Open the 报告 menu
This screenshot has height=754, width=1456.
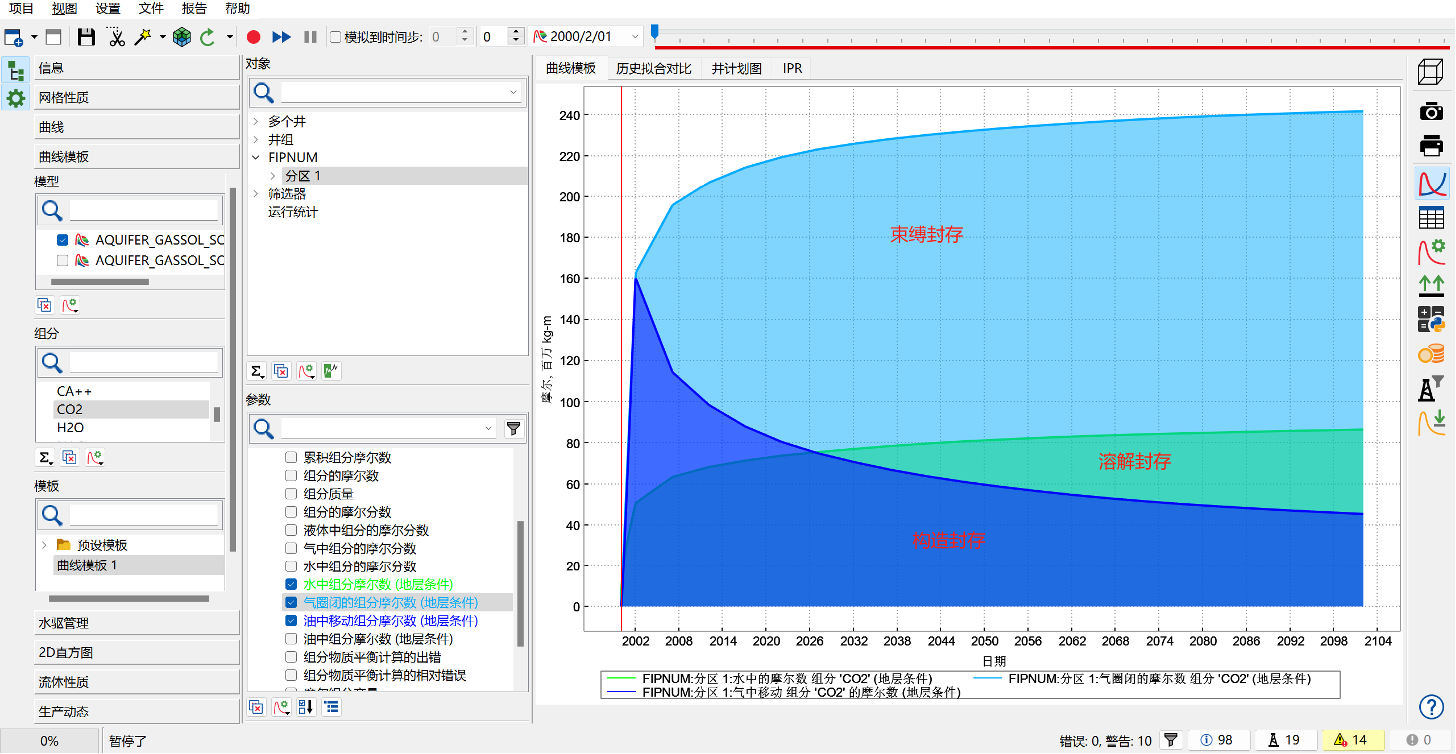coord(194,9)
